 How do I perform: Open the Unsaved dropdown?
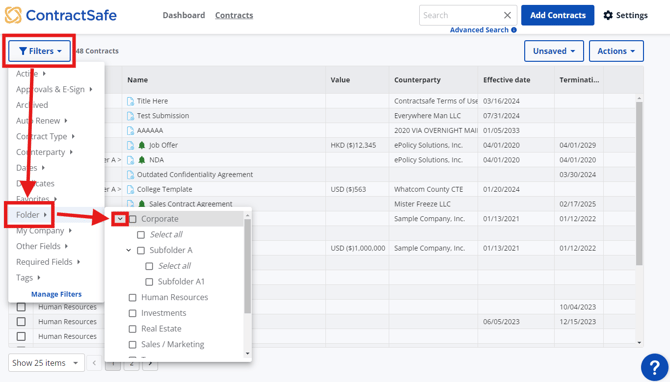[554, 51]
